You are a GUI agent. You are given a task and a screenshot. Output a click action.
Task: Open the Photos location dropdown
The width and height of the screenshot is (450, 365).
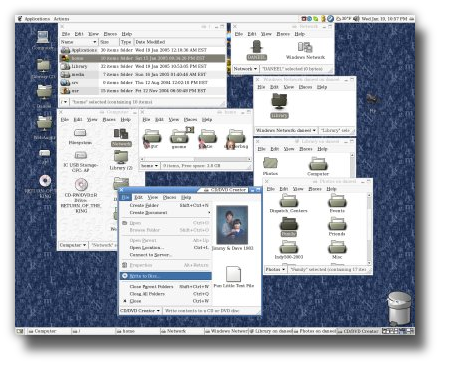tap(275, 269)
